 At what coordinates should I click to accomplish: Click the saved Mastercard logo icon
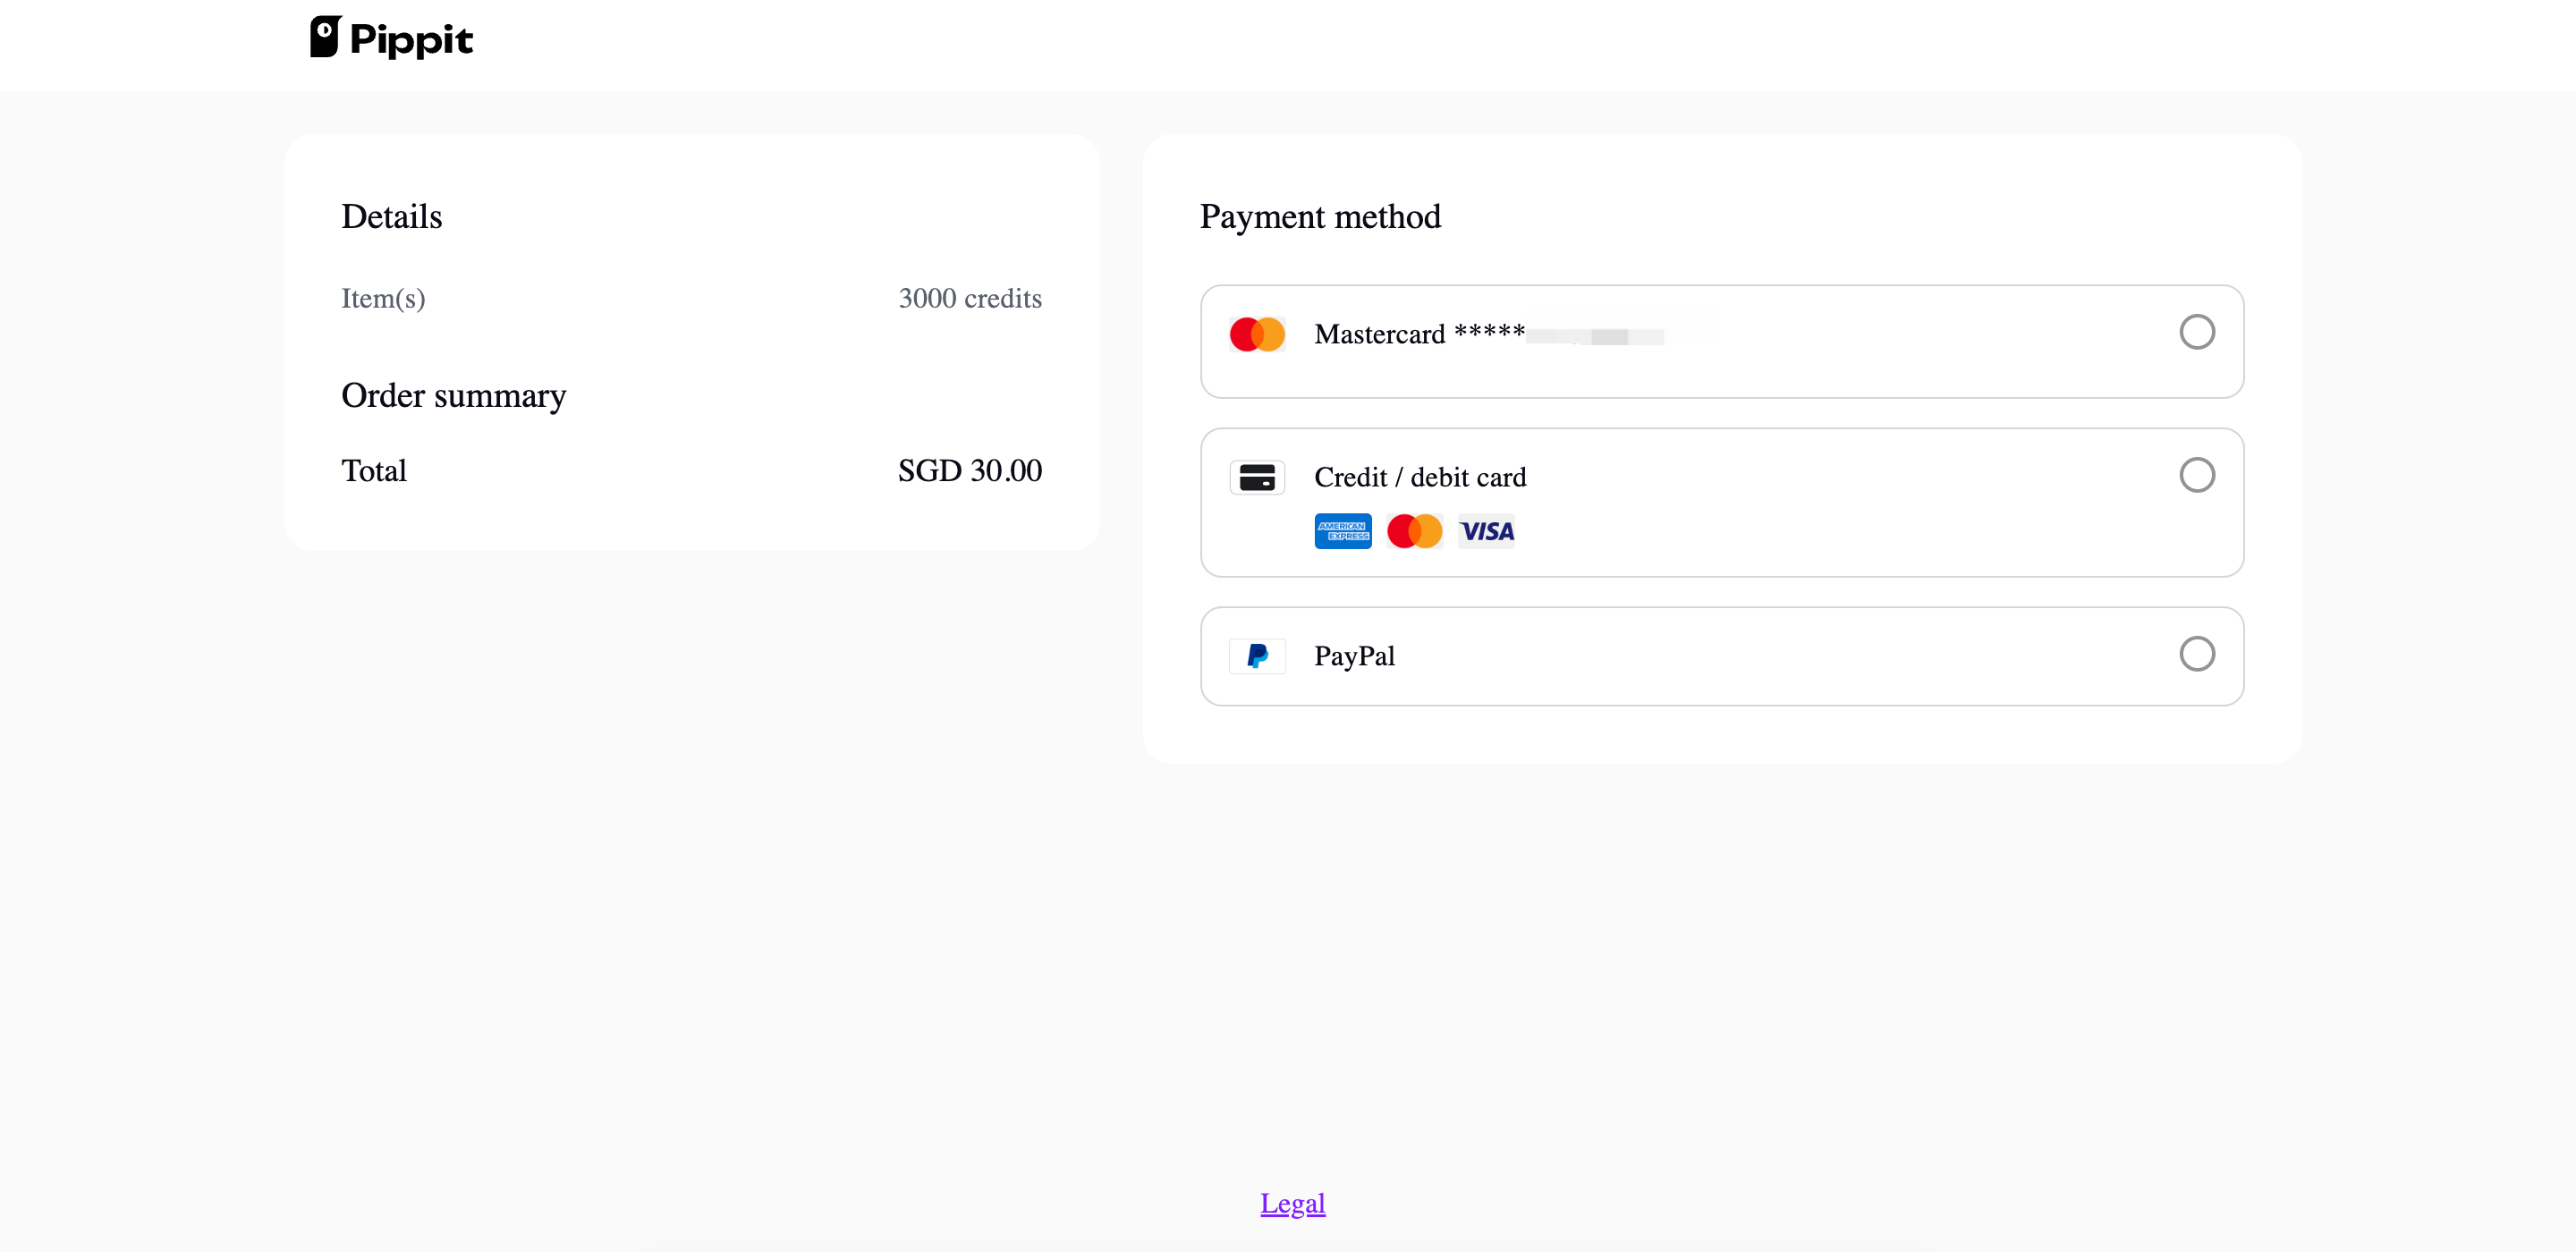click(1257, 334)
